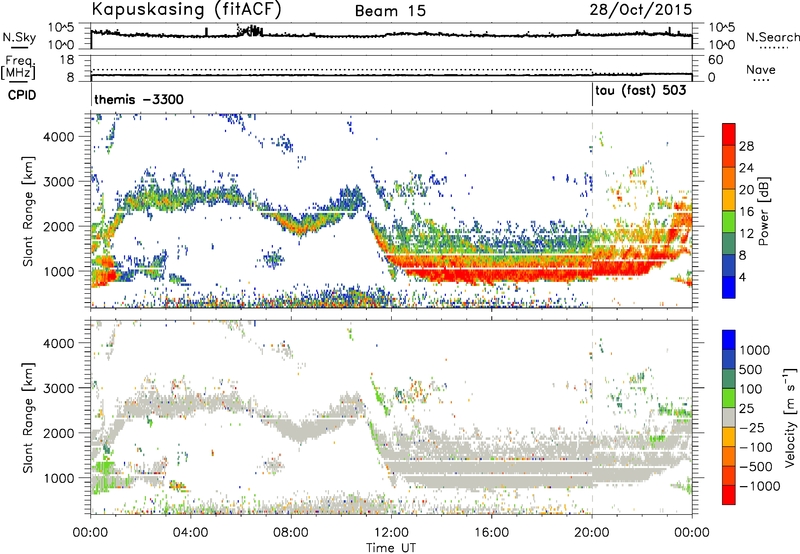Screen dimensions: 800x554
Task: Click the 'Slant Range [km]' label of power panel
Action: (28, 211)
